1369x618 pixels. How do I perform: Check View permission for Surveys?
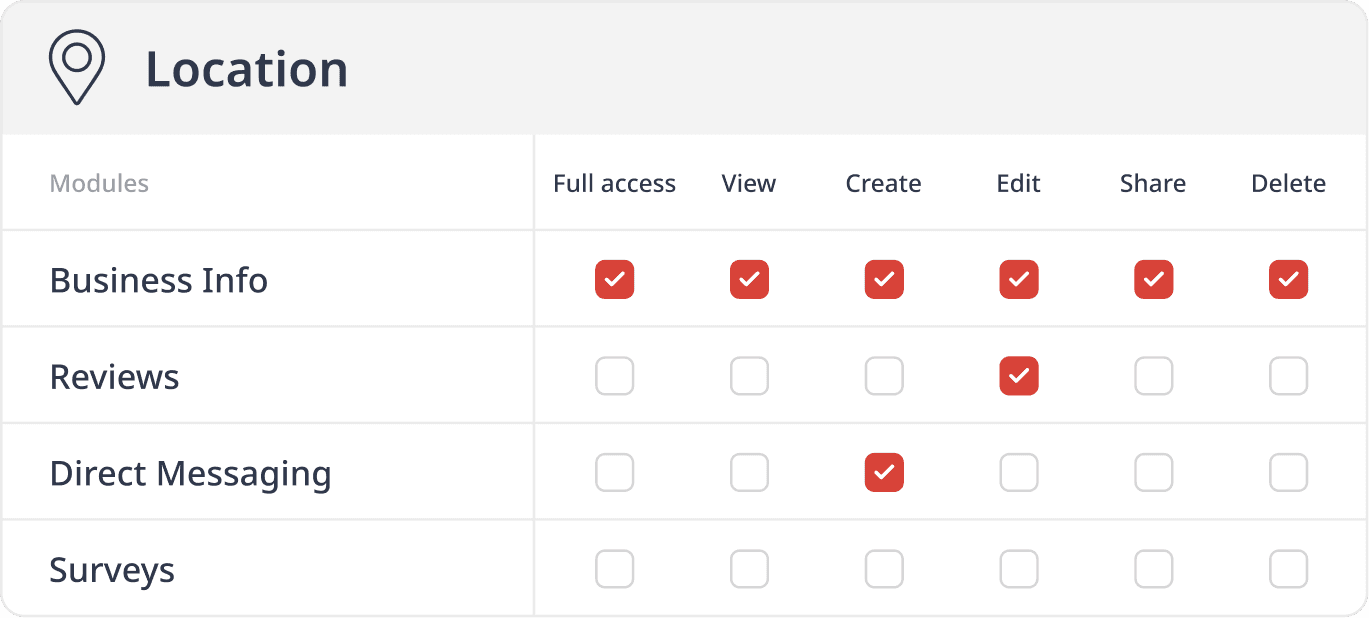click(749, 570)
